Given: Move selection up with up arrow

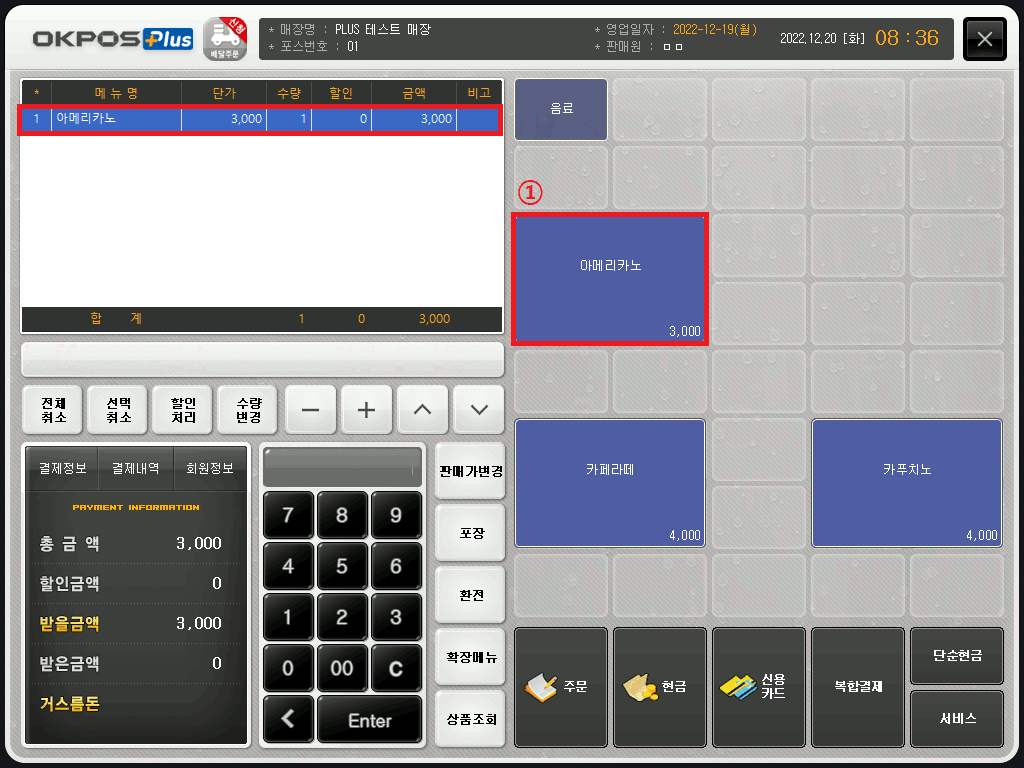Looking at the screenshot, I should click(422, 410).
